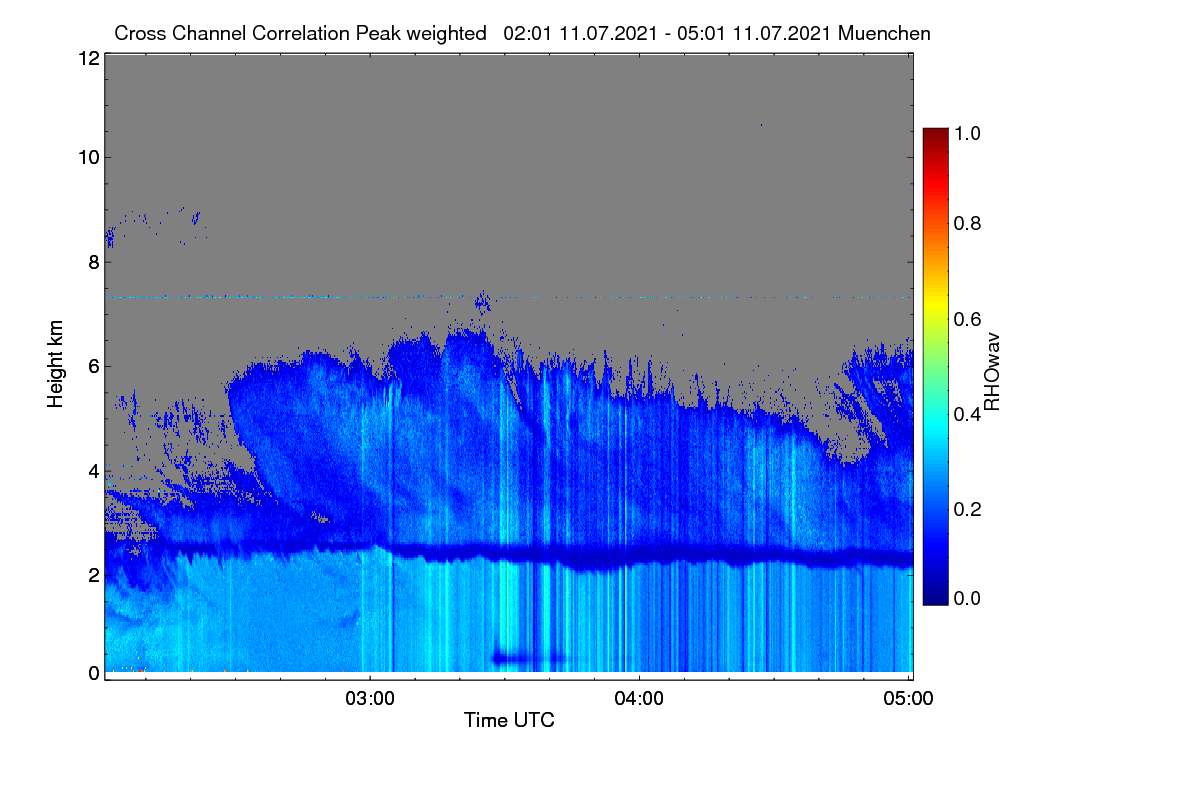Click the station name 'Muenchen' in the title
The height and width of the screenshot is (800, 1200).
tap(884, 33)
